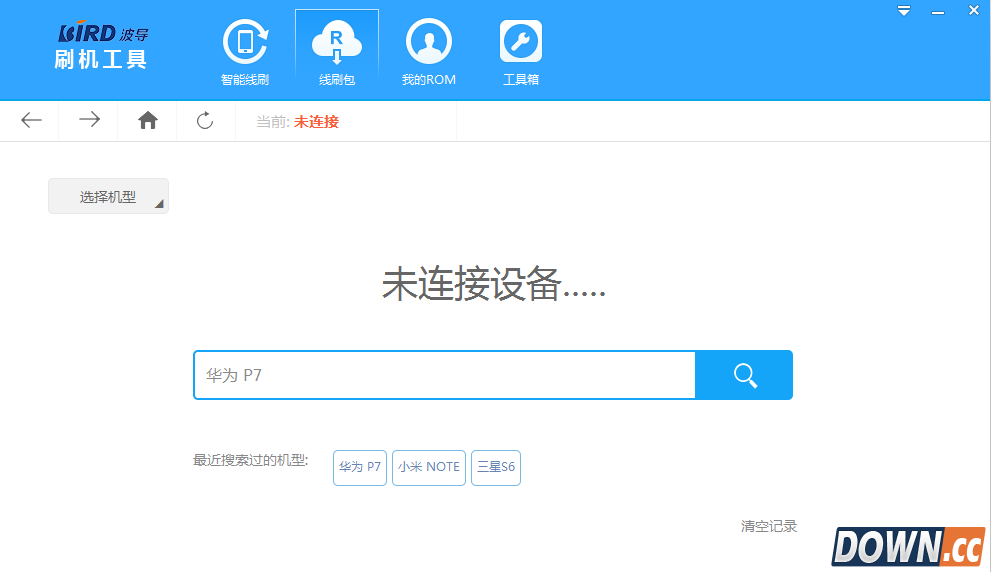Click the back arrow navigation icon
The height and width of the screenshot is (572, 991).
(31, 121)
